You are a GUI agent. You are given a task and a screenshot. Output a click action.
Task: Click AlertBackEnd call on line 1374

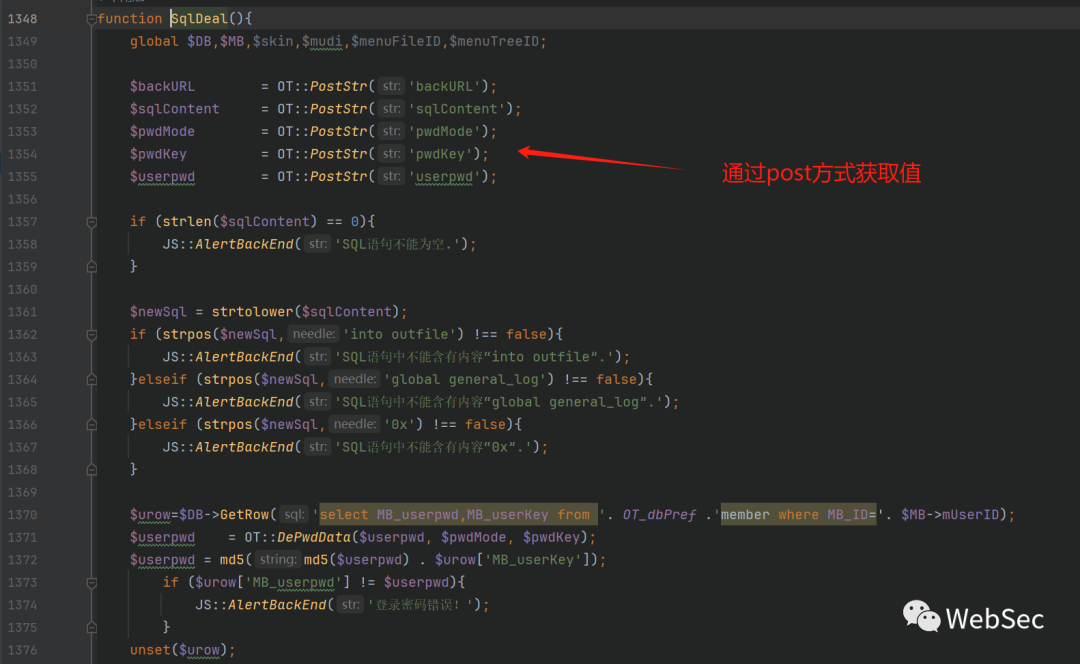point(277,605)
